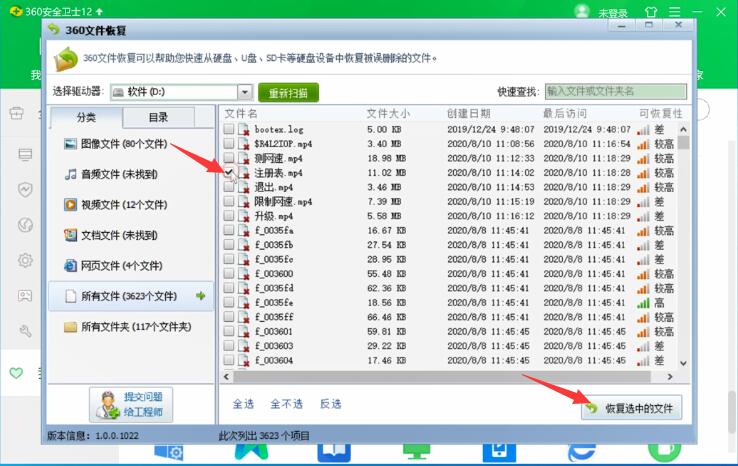
Task: Select the 网页文件 category
Action: pyautogui.click(x=113, y=266)
